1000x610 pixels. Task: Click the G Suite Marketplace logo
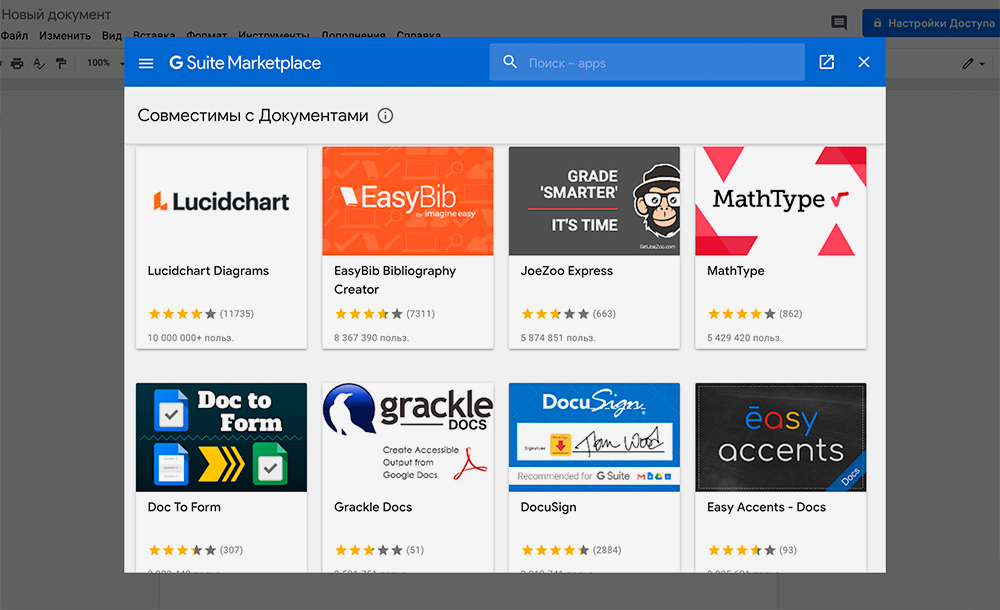coord(245,63)
